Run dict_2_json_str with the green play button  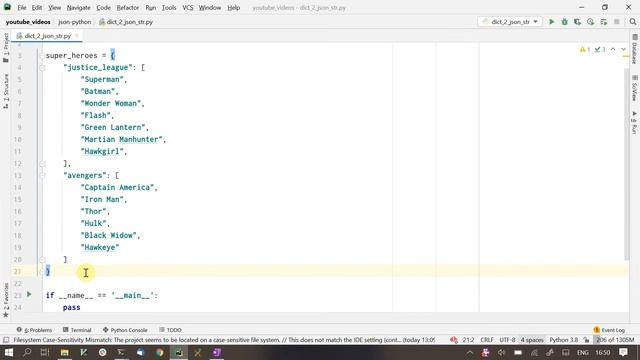coord(551,22)
